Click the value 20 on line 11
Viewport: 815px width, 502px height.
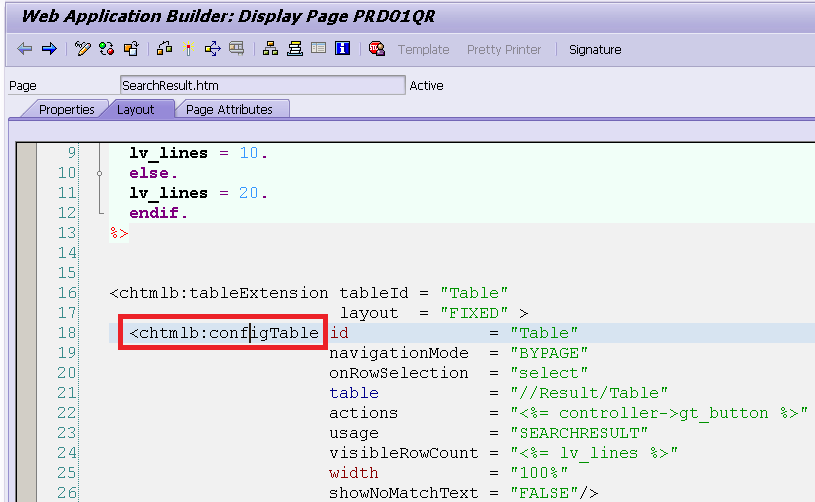click(249, 193)
